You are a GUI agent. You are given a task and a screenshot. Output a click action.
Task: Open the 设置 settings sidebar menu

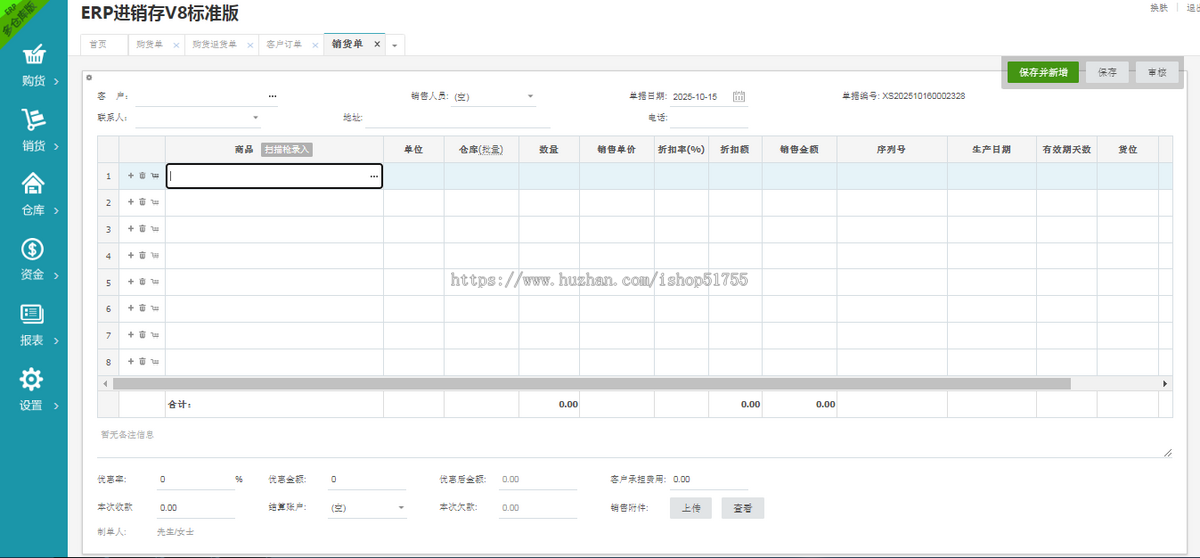33,391
